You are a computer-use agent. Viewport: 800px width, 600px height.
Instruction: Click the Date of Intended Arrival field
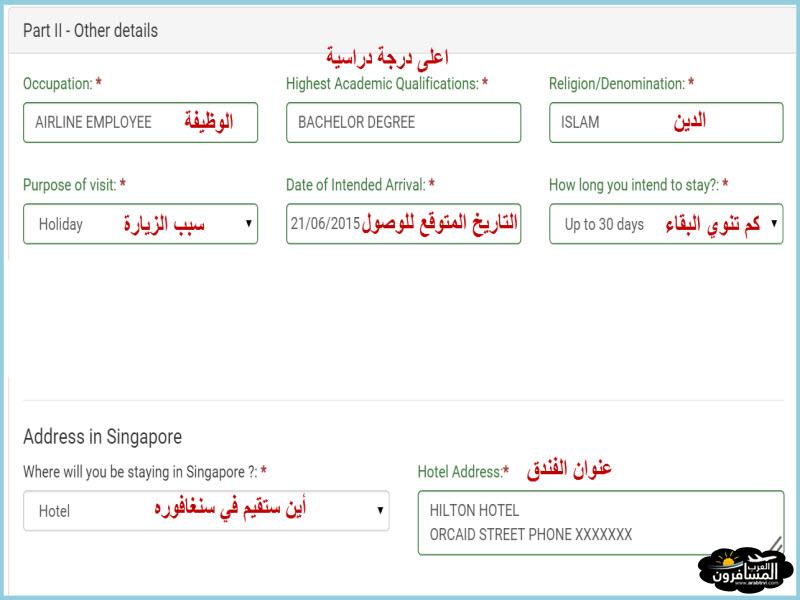[404, 224]
